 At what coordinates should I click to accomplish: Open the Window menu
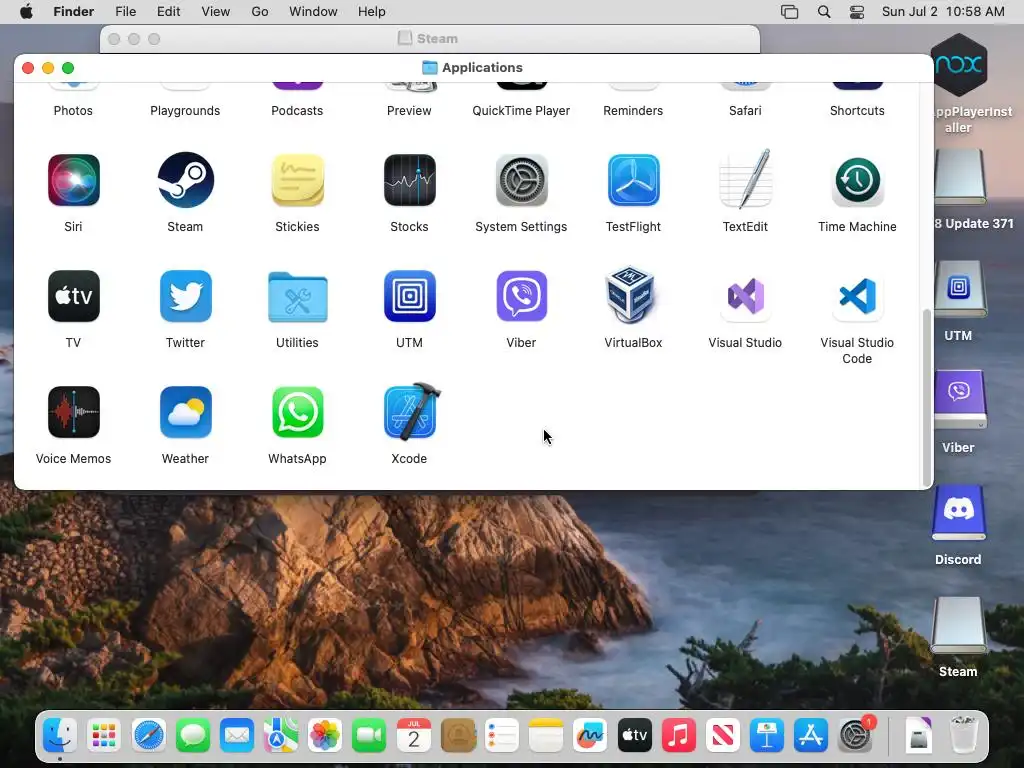click(x=313, y=12)
